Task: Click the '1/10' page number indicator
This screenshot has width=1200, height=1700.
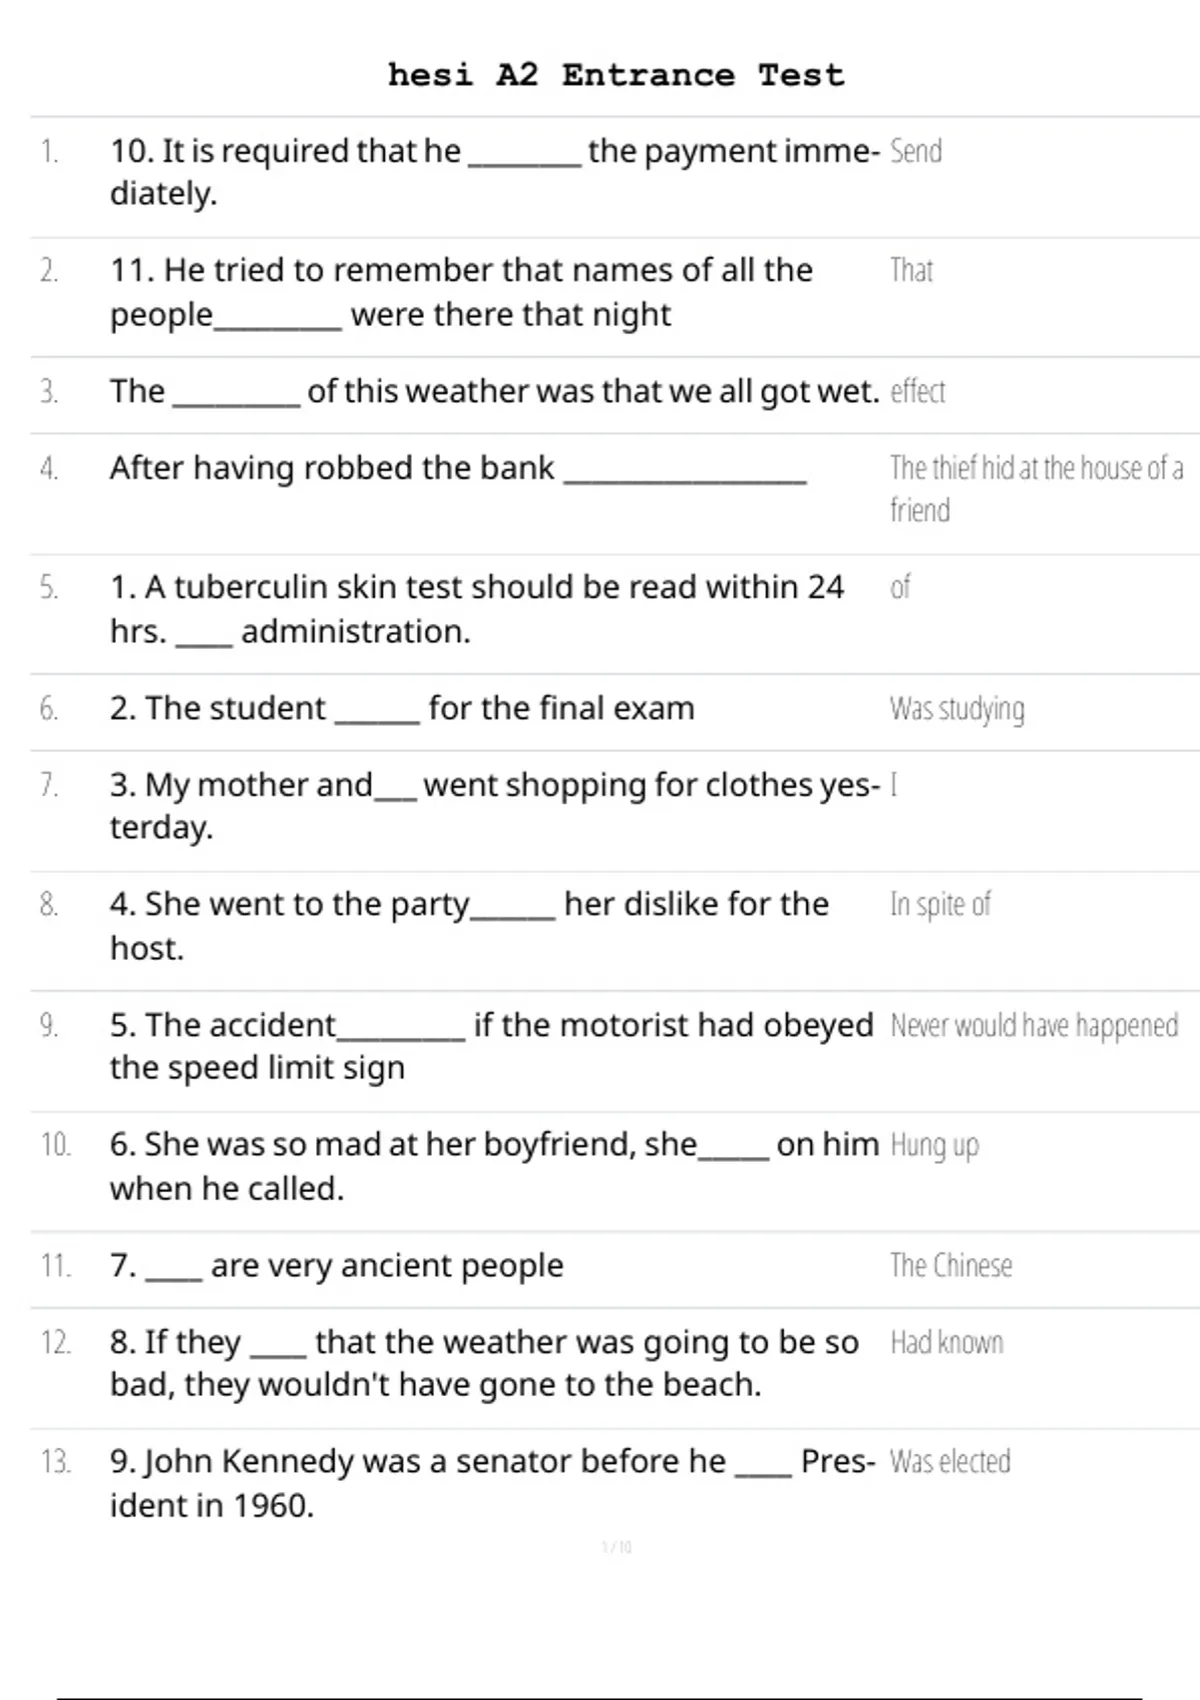Action: [x=617, y=1548]
